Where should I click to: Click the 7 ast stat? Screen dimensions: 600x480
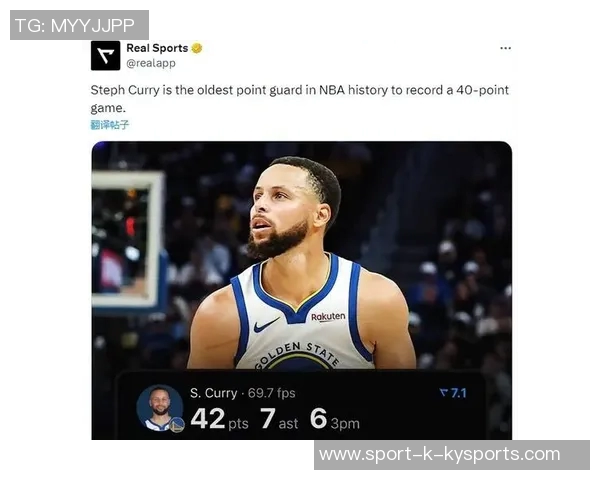coord(279,418)
